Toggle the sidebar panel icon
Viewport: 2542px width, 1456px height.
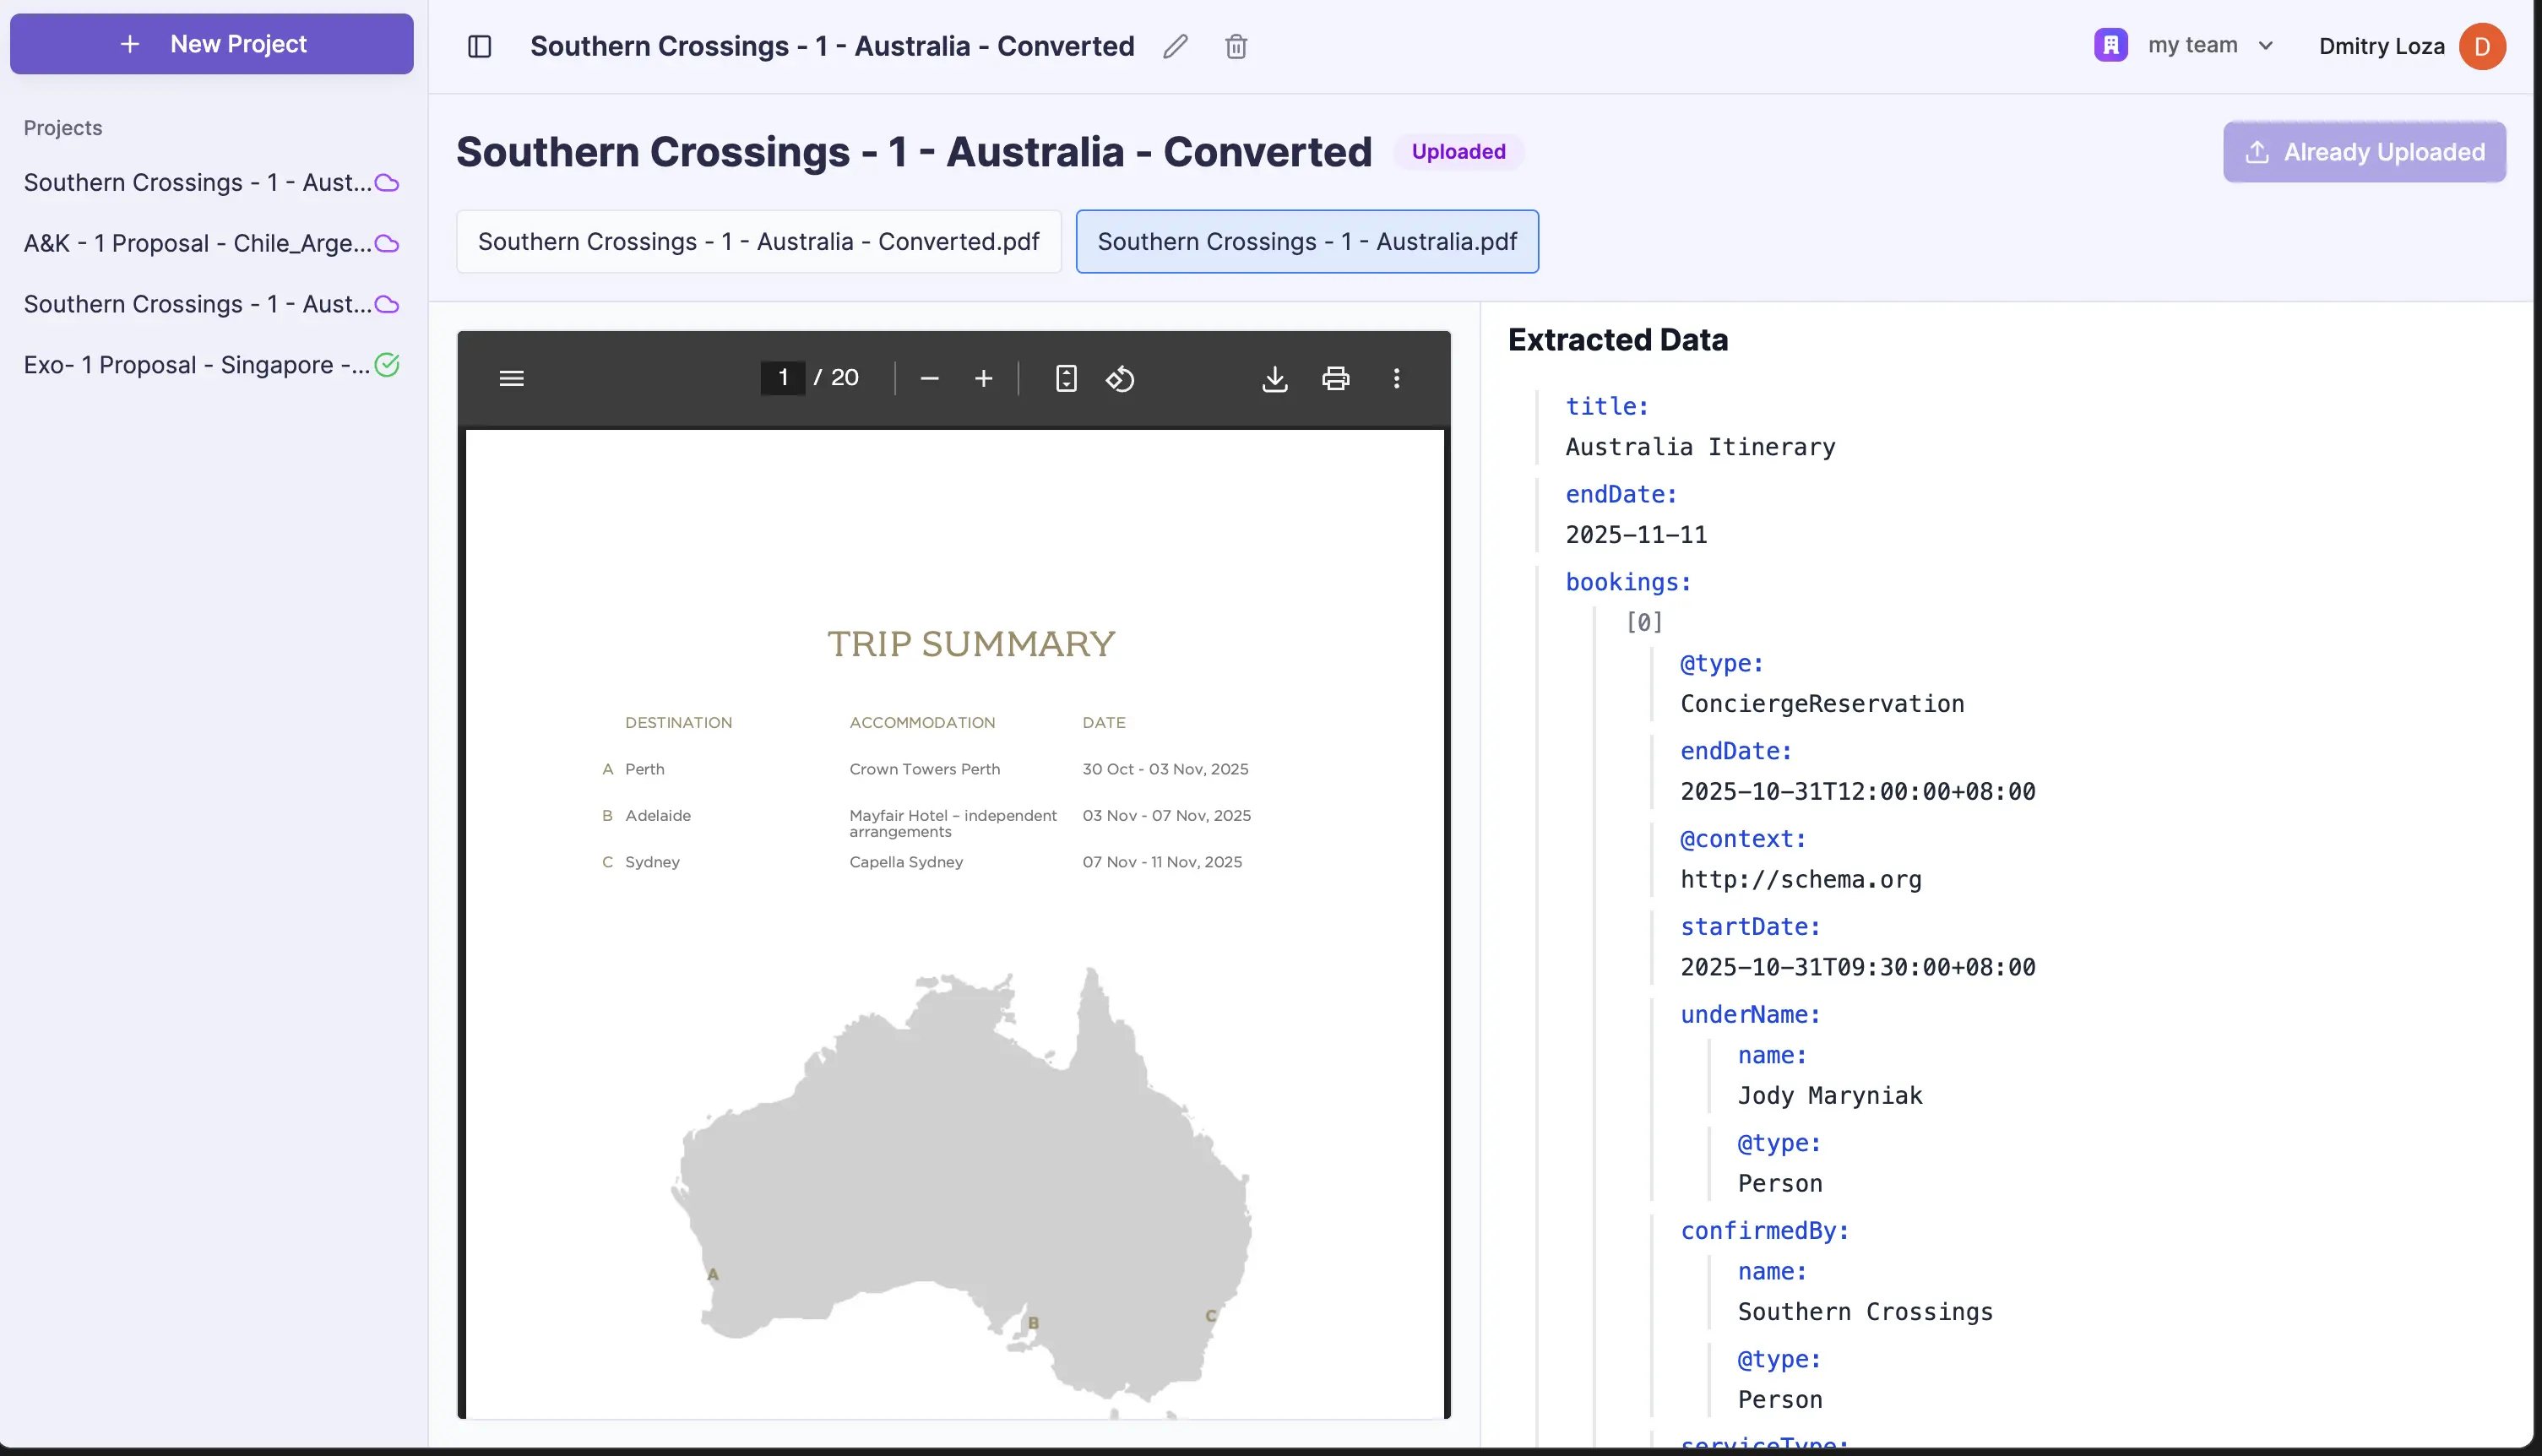(479, 46)
